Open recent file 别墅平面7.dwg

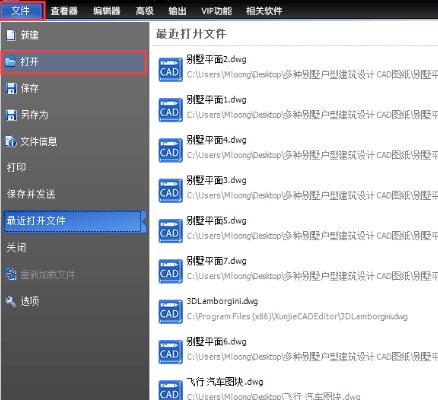pyautogui.click(x=216, y=261)
